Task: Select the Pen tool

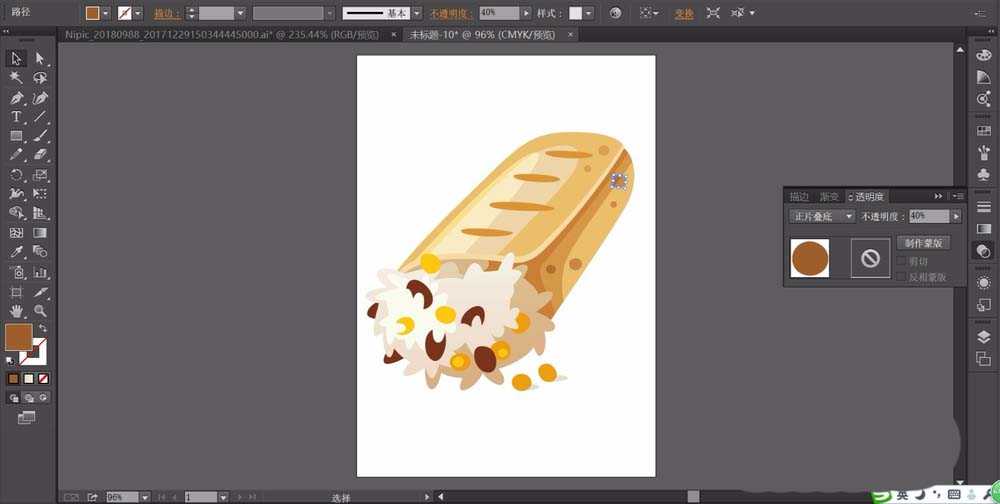Action: click(16, 98)
